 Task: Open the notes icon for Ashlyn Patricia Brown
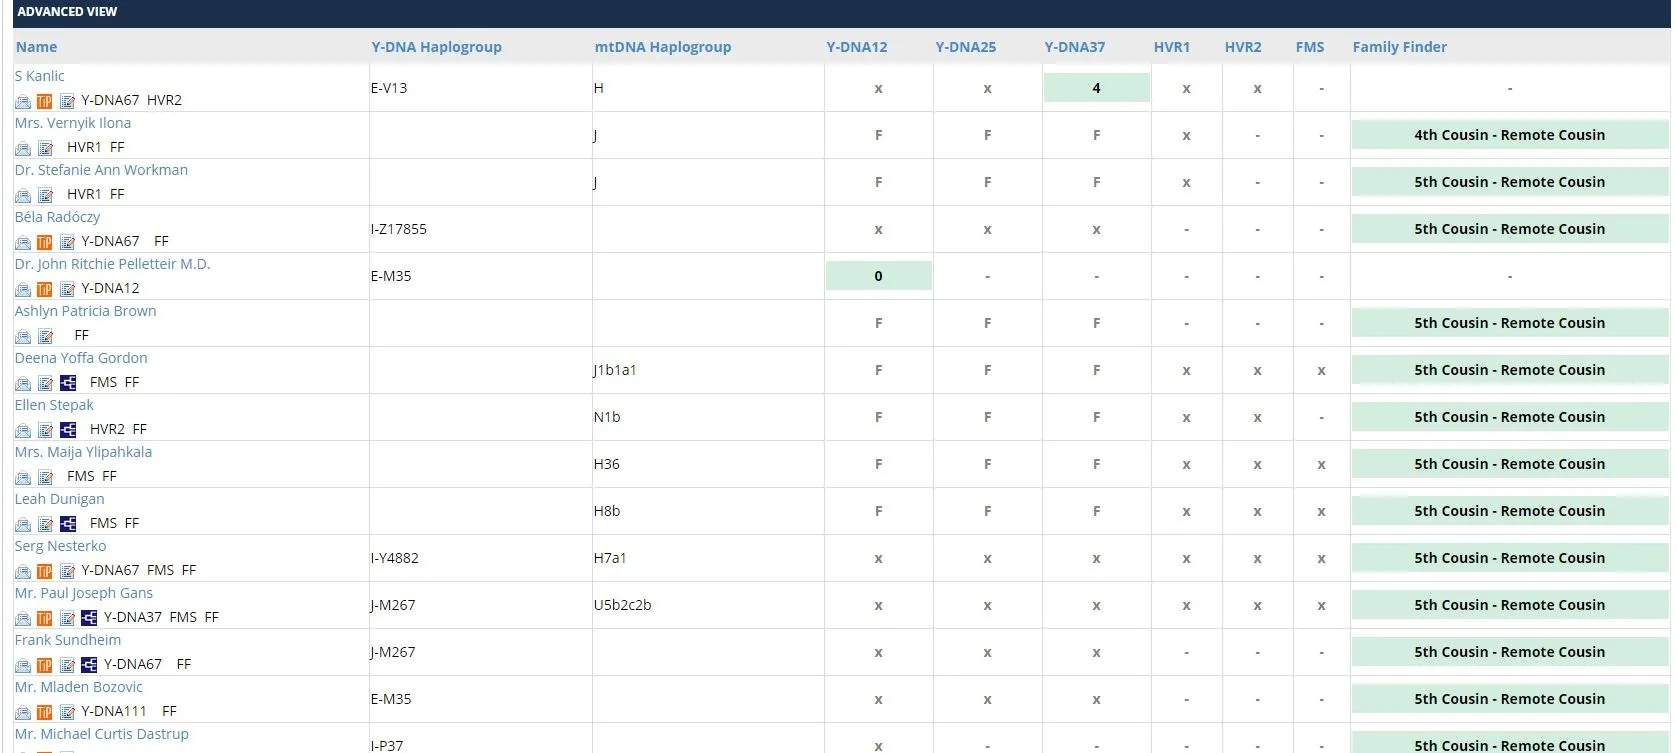45,336
